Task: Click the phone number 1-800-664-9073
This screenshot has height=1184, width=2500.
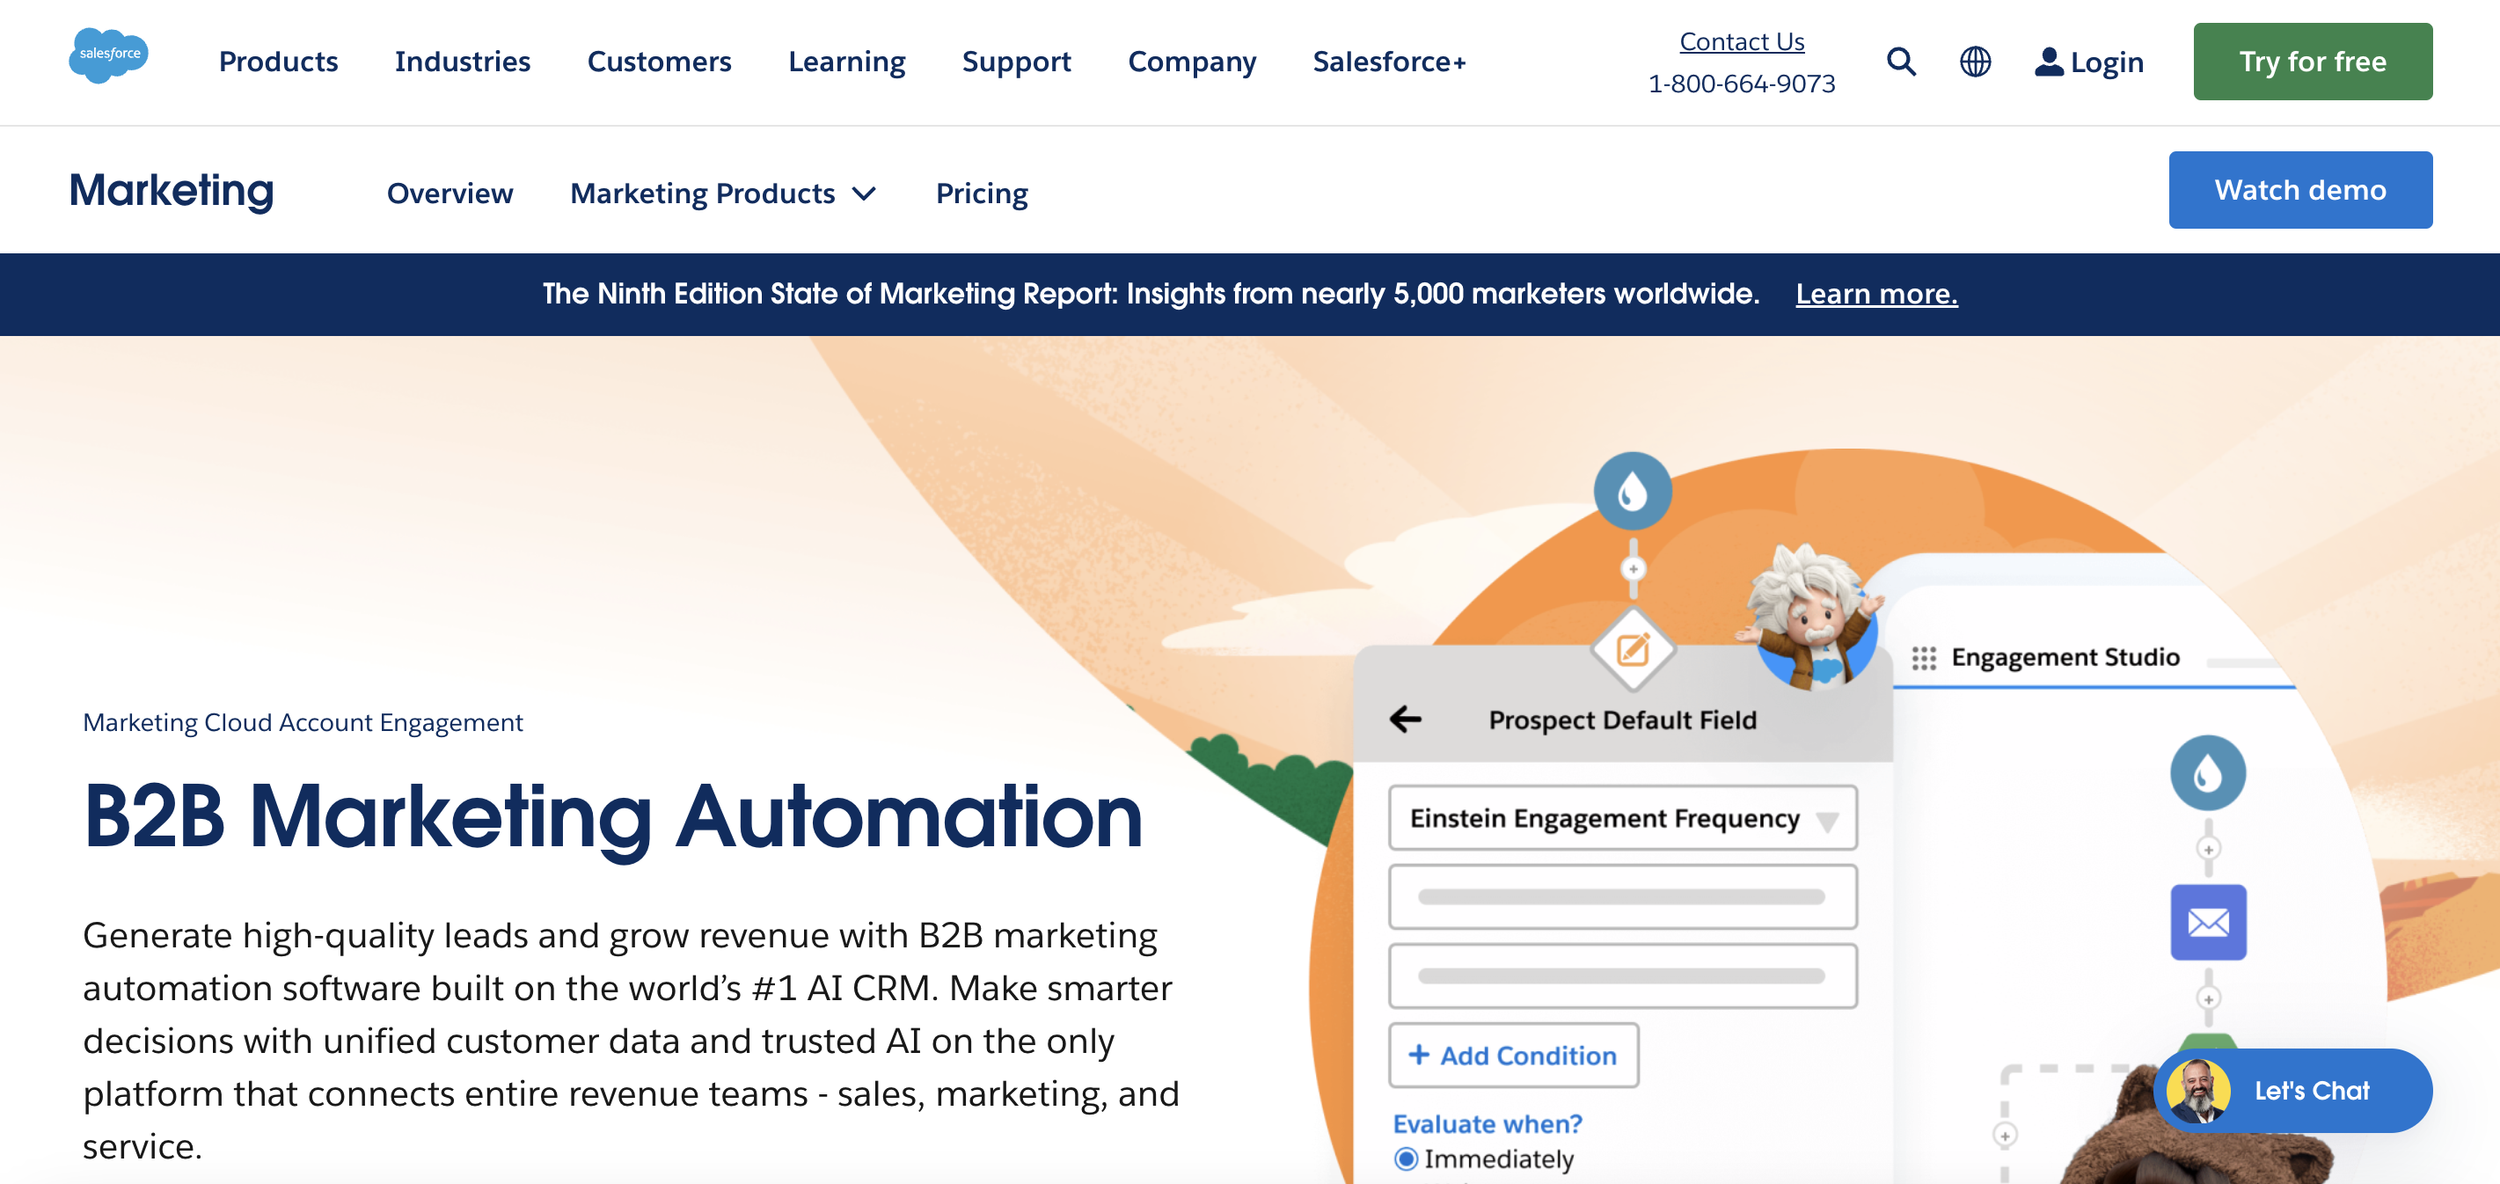Action: pyautogui.click(x=1742, y=84)
